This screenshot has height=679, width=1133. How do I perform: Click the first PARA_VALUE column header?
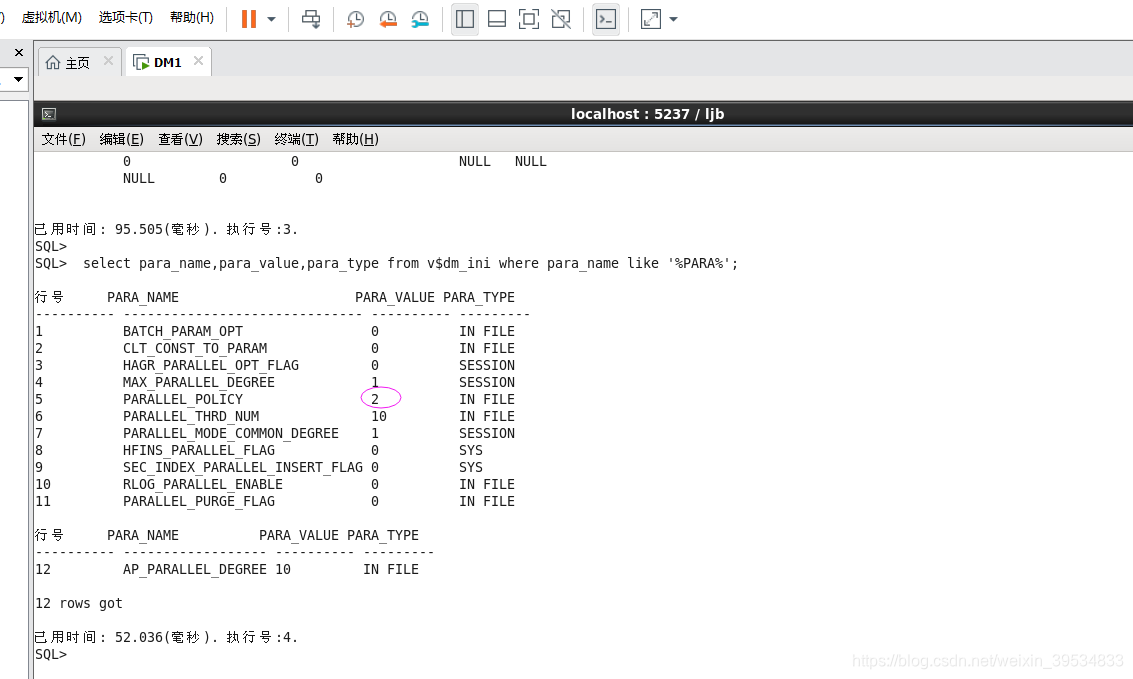tap(395, 298)
